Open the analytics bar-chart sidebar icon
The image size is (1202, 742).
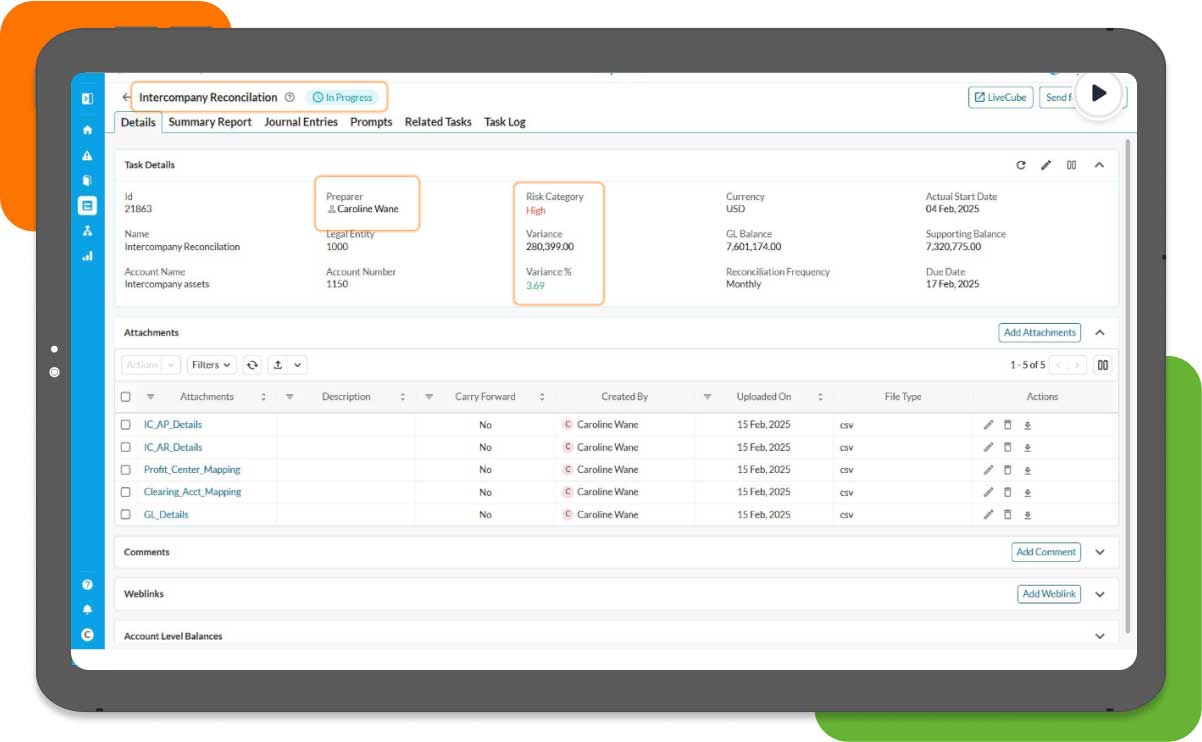tap(87, 256)
